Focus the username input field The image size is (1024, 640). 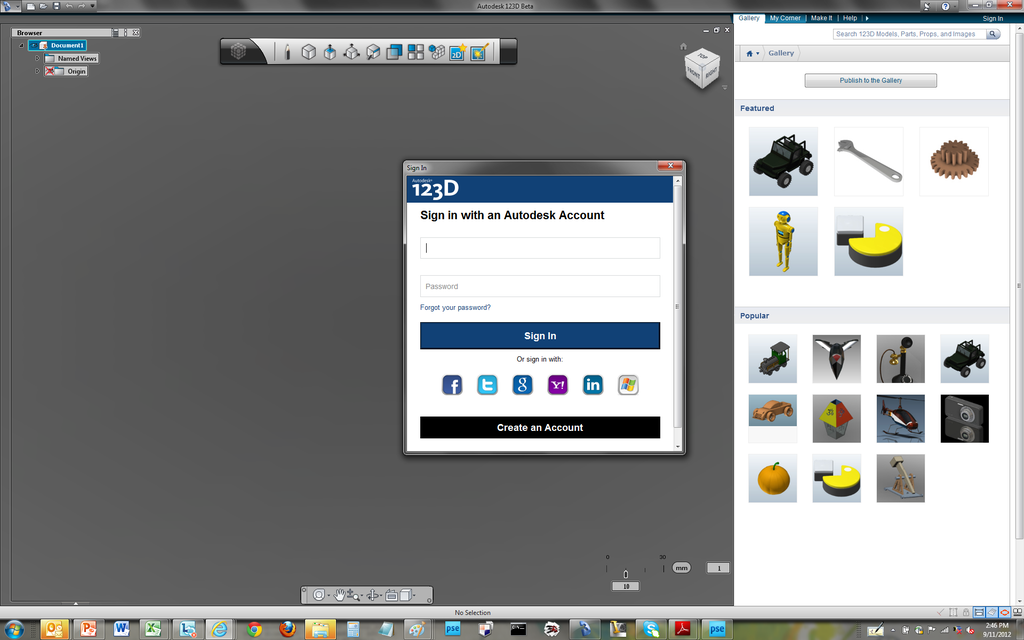(x=540, y=248)
